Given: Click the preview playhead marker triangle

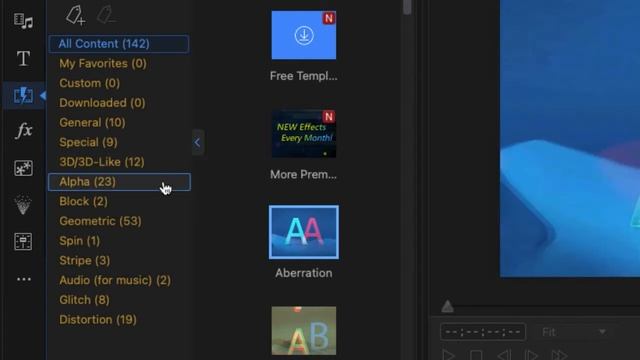Looking at the screenshot, I should point(447,306).
